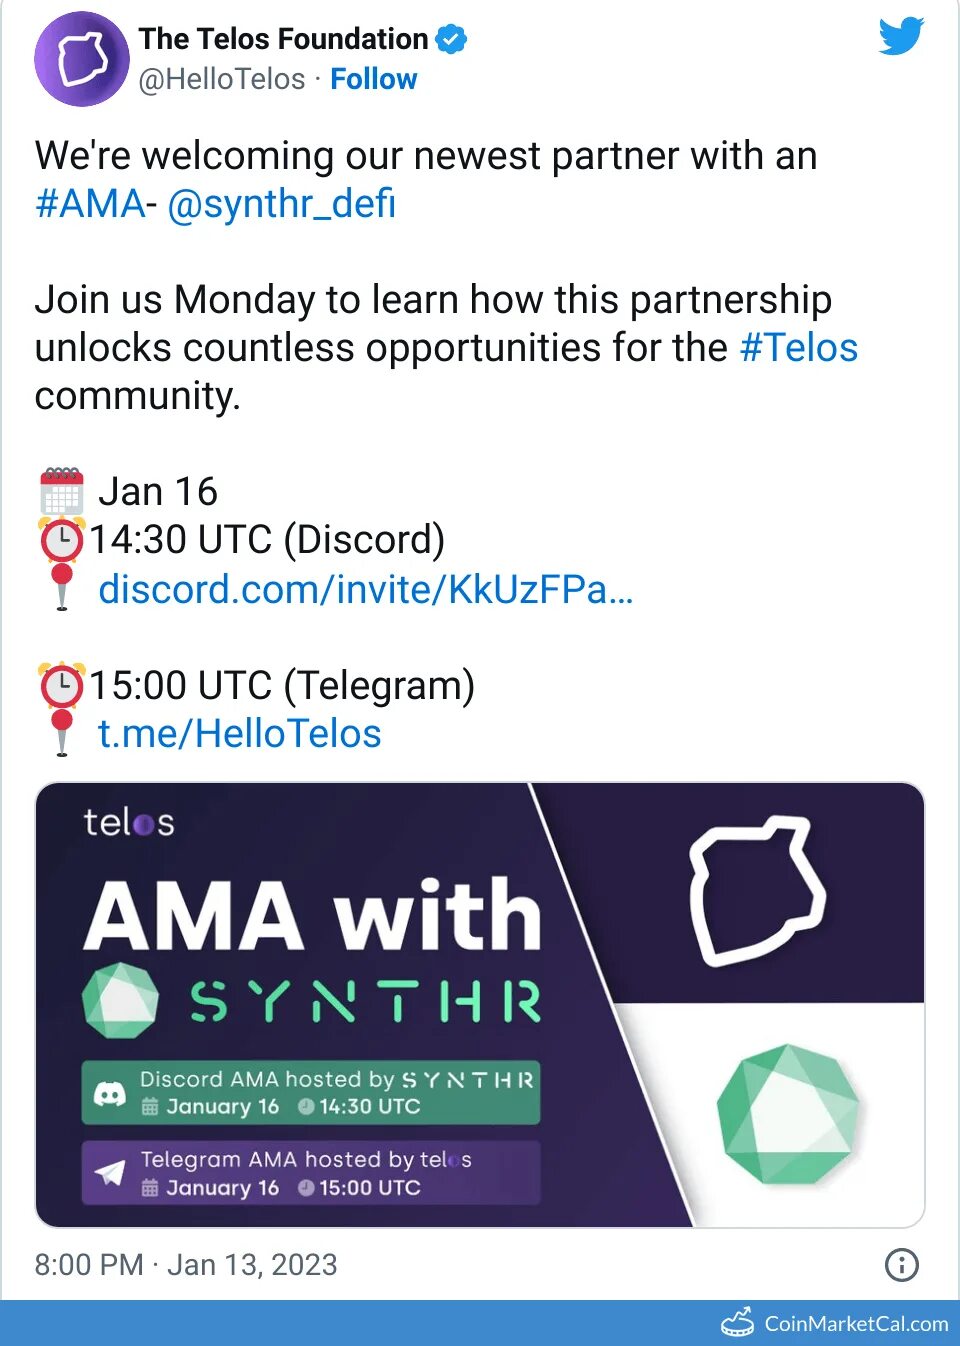960x1346 pixels.
Task: Click the Twitter bird logo
Action: click(901, 36)
